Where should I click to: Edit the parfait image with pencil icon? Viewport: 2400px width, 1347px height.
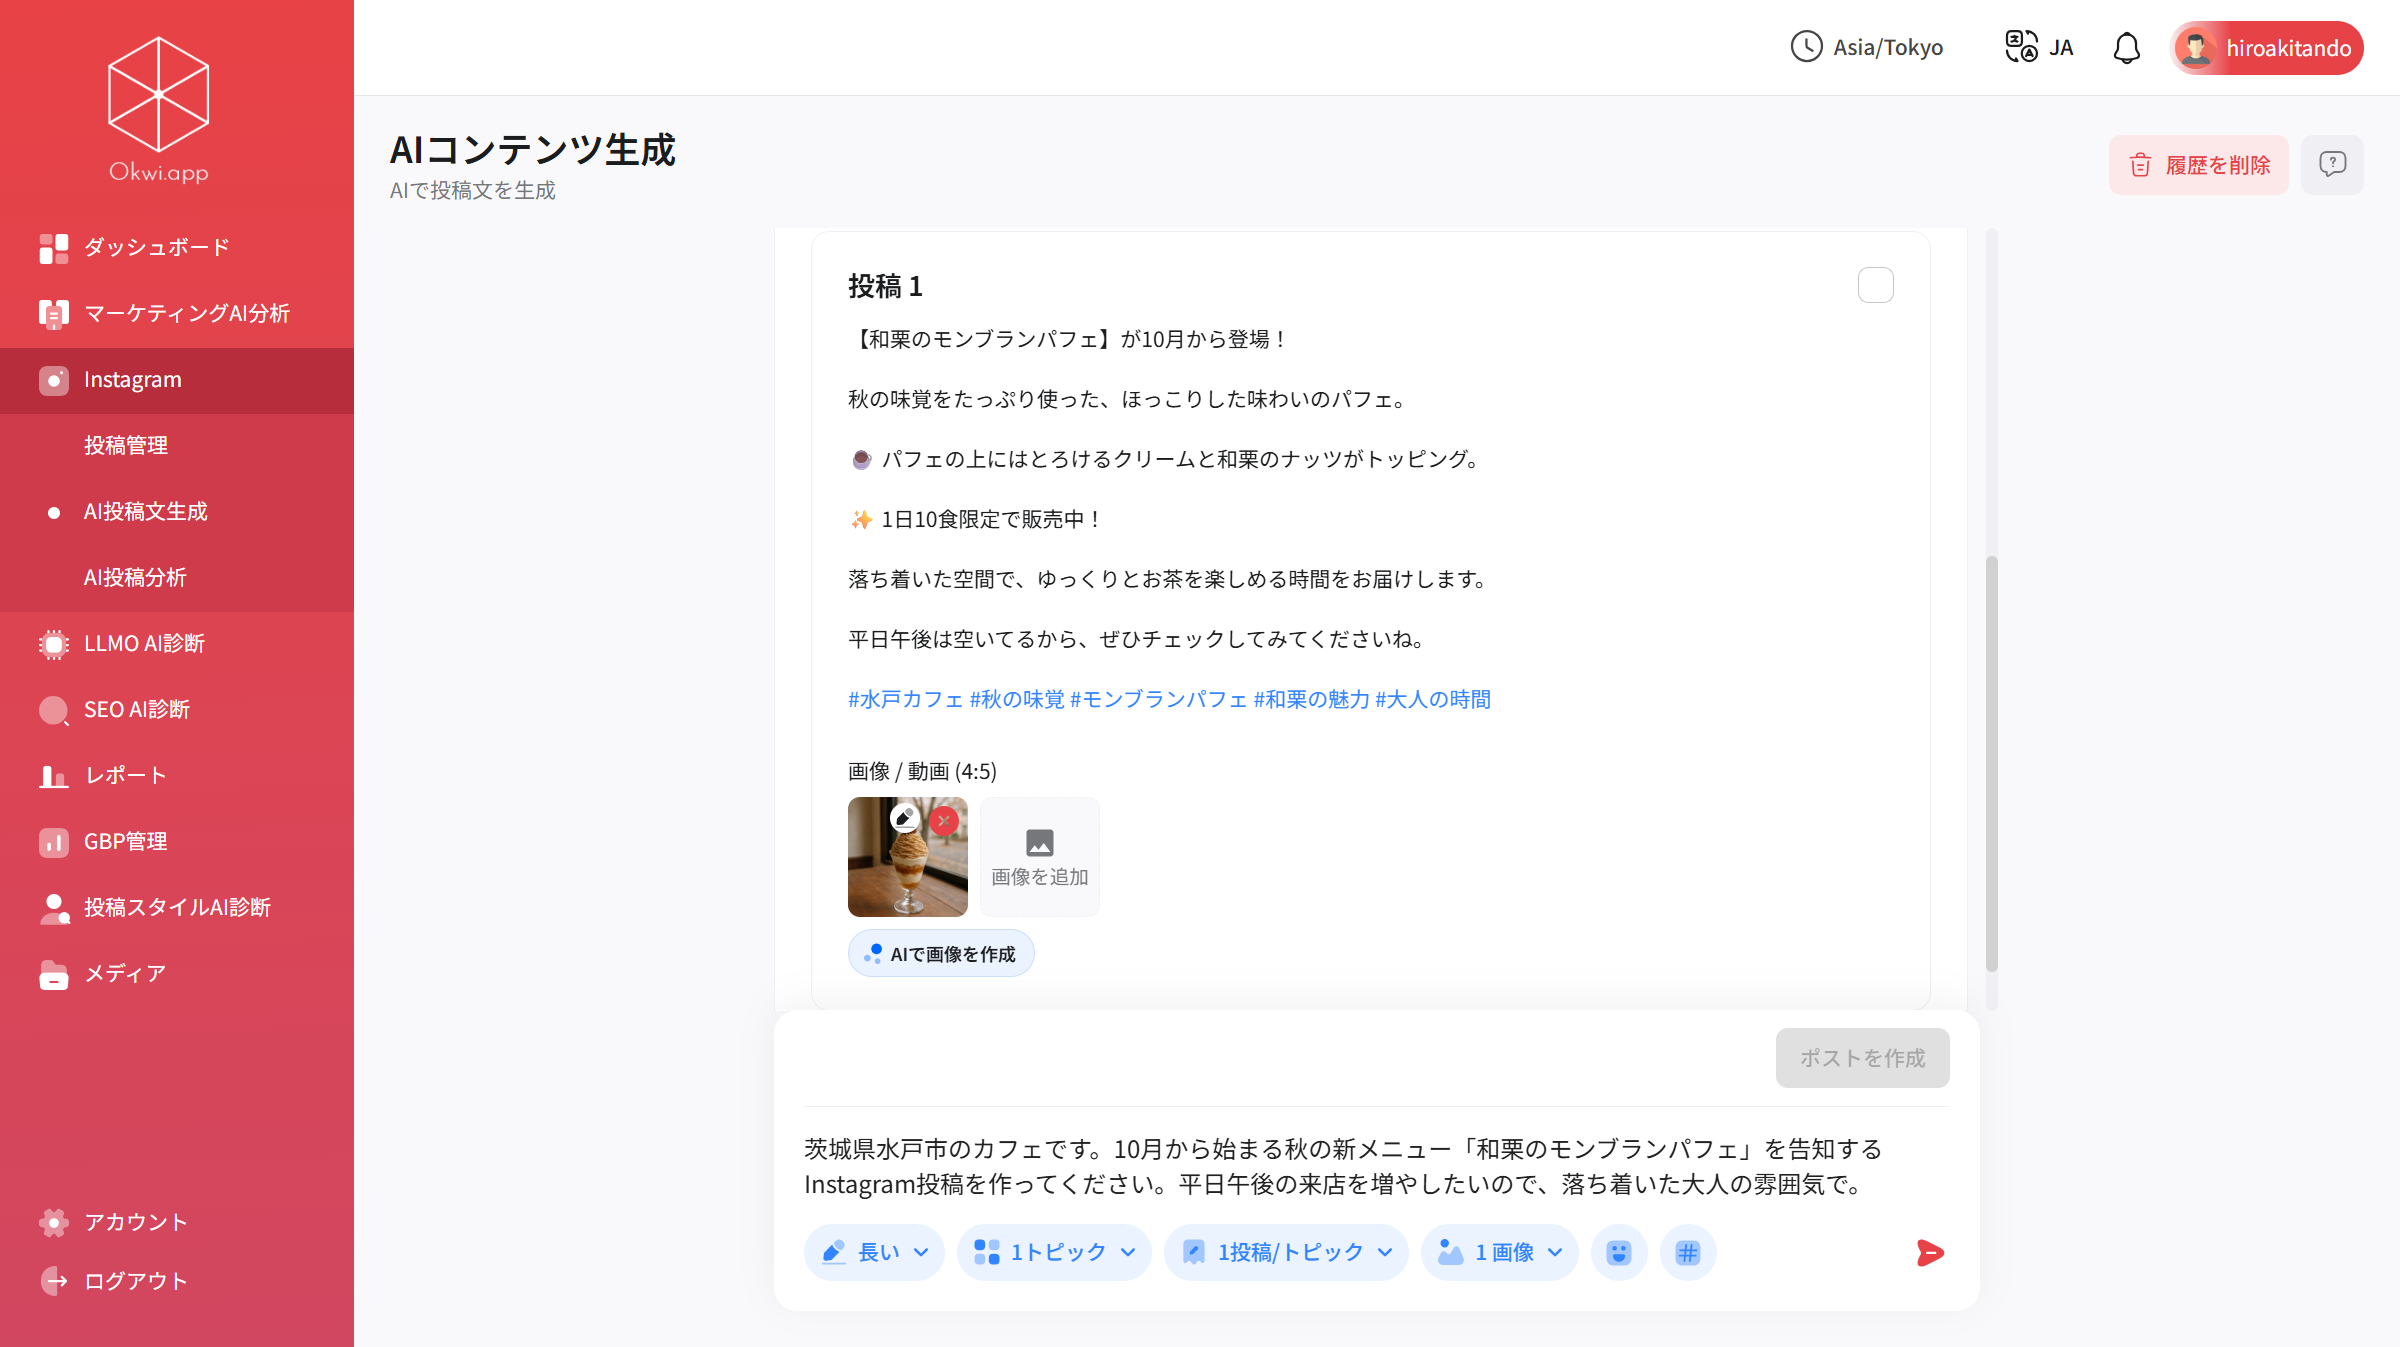tap(905, 818)
